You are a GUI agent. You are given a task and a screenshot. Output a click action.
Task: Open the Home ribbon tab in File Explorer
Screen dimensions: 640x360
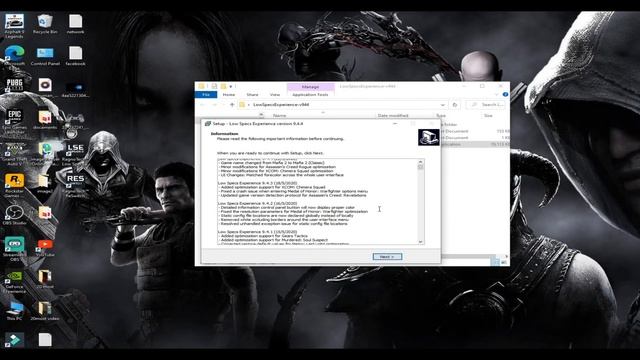tap(229, 95)
